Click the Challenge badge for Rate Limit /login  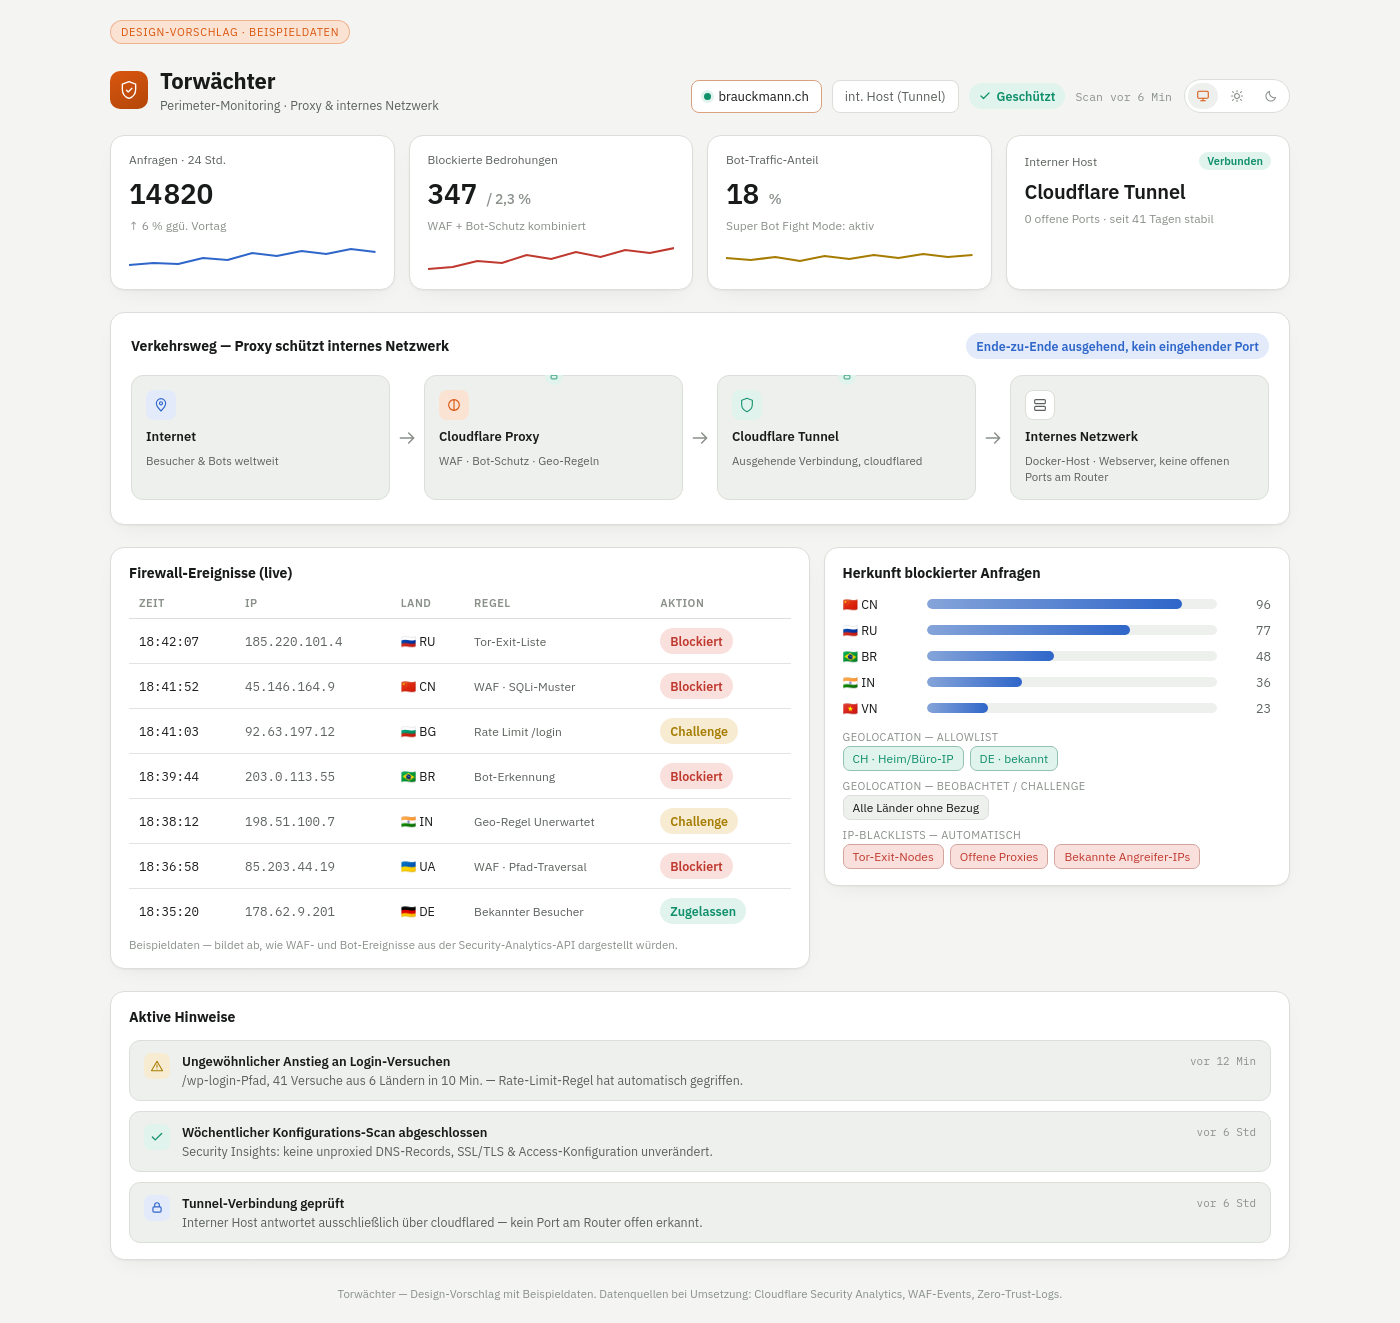coord(699,731)
